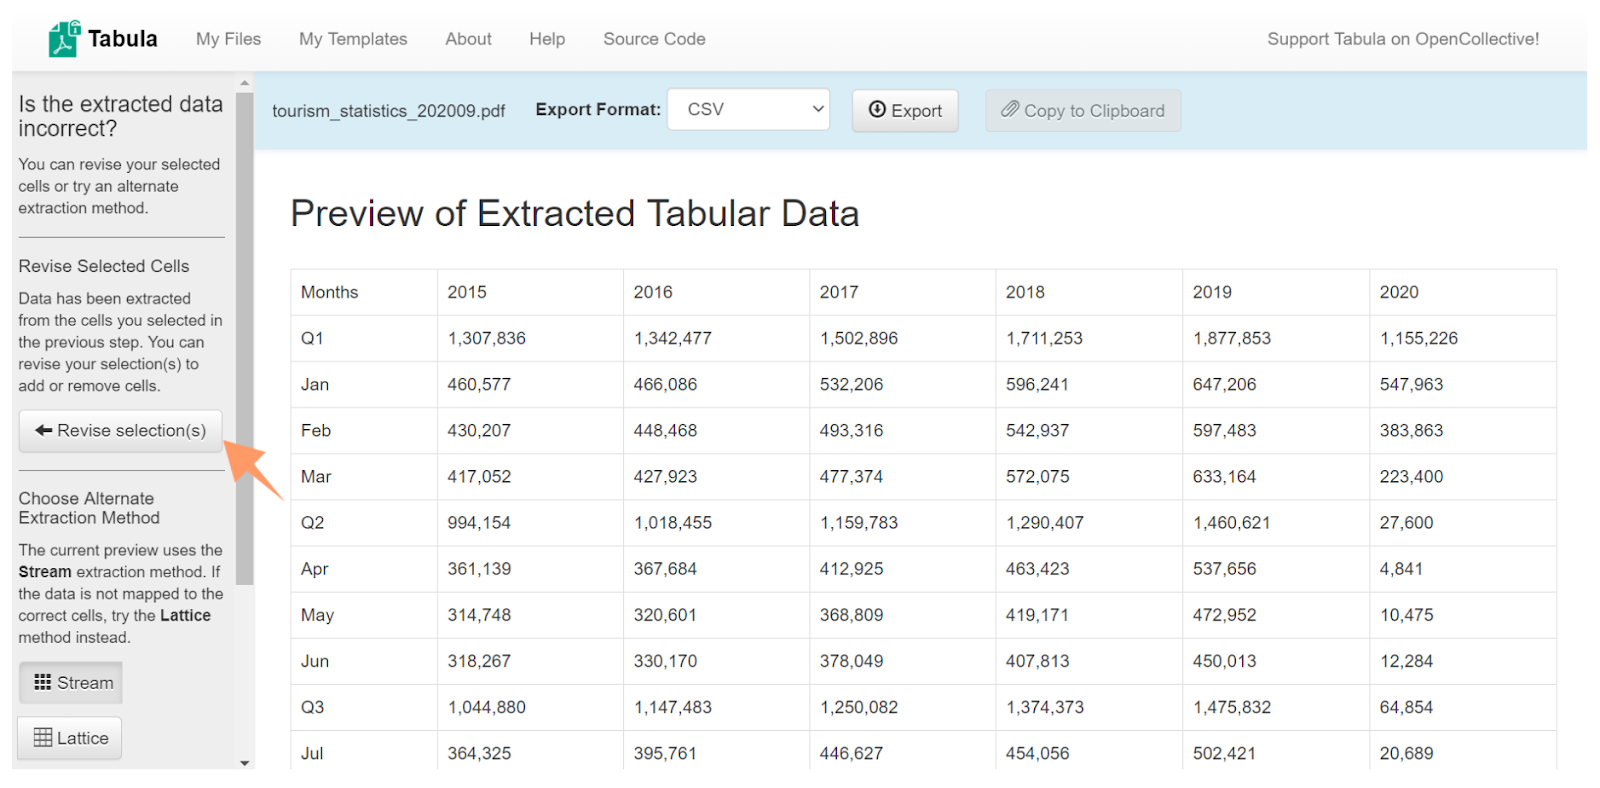The width and height of the screenshot is (1600, 788).
Task: Follow Support Tabula on OpenCollective link
Action: 1403,39
